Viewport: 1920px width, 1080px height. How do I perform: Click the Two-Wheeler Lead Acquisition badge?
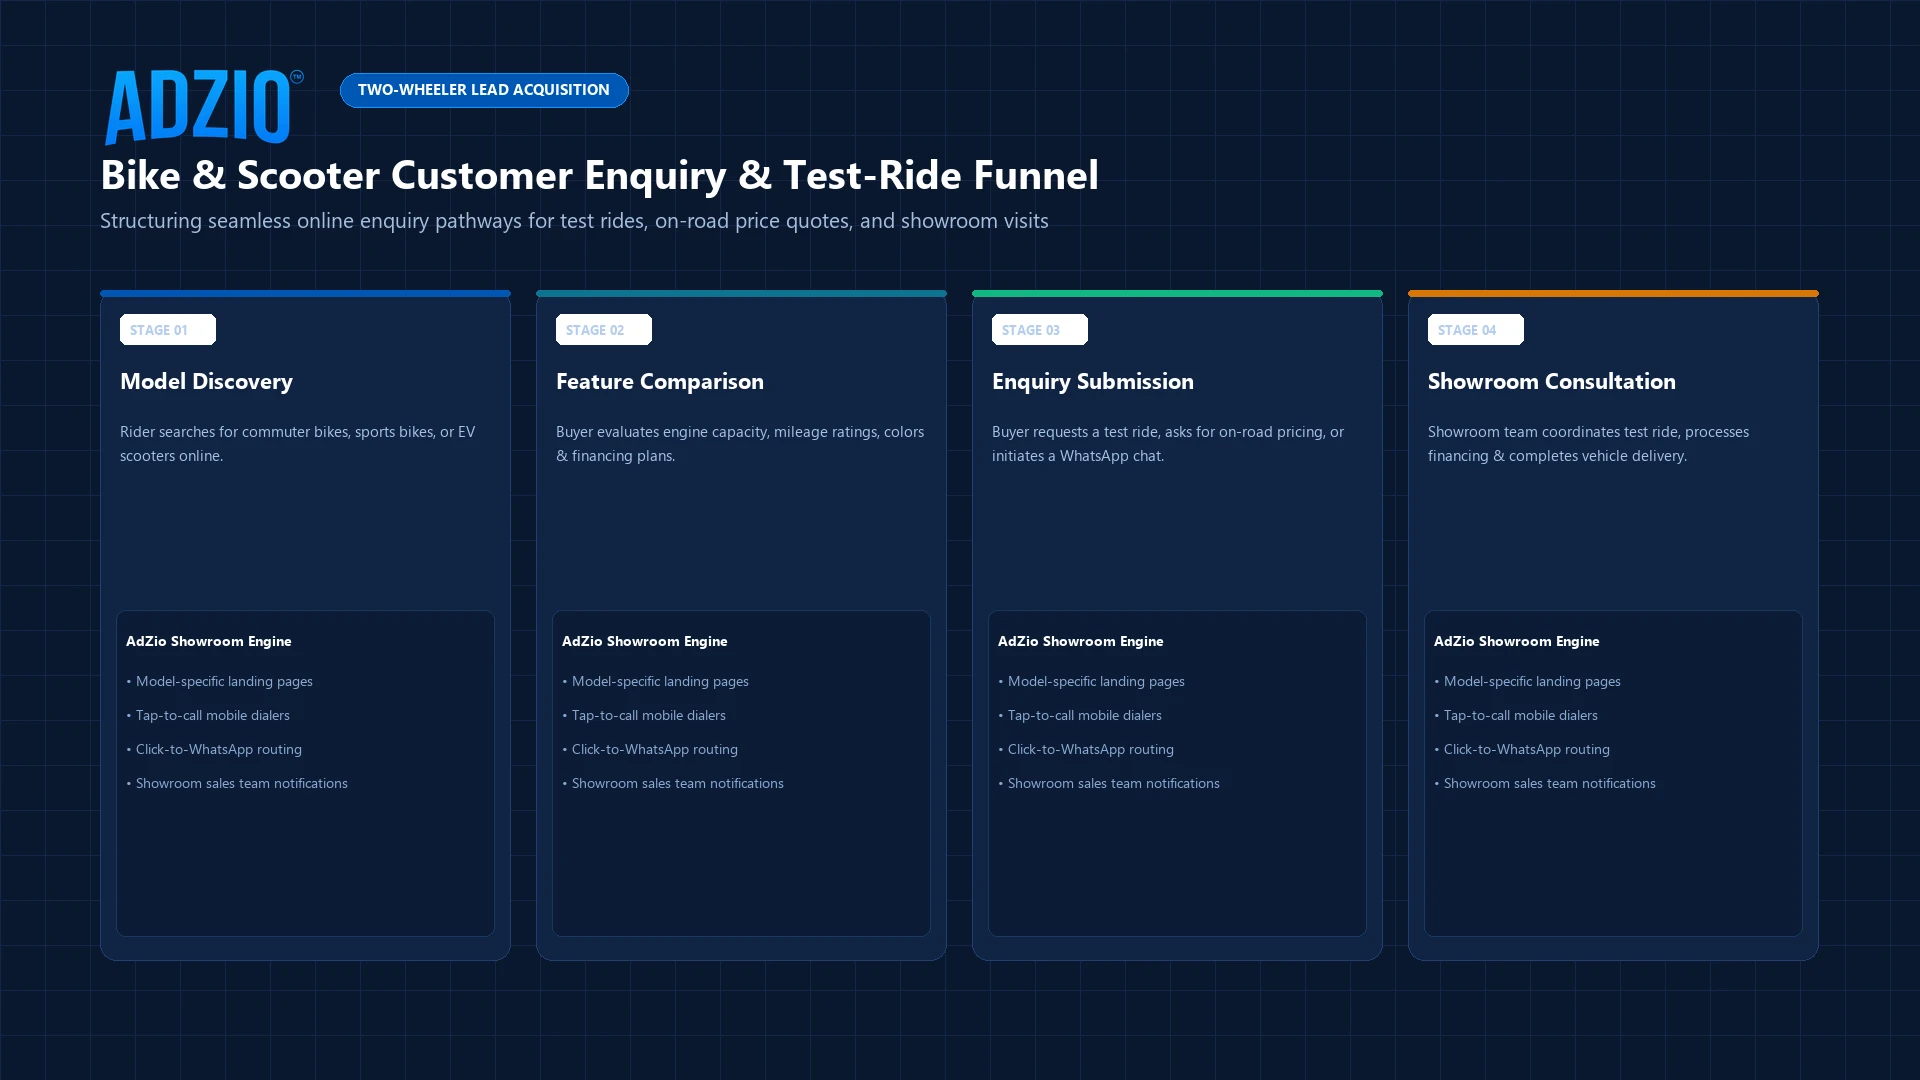coord(484,90)
